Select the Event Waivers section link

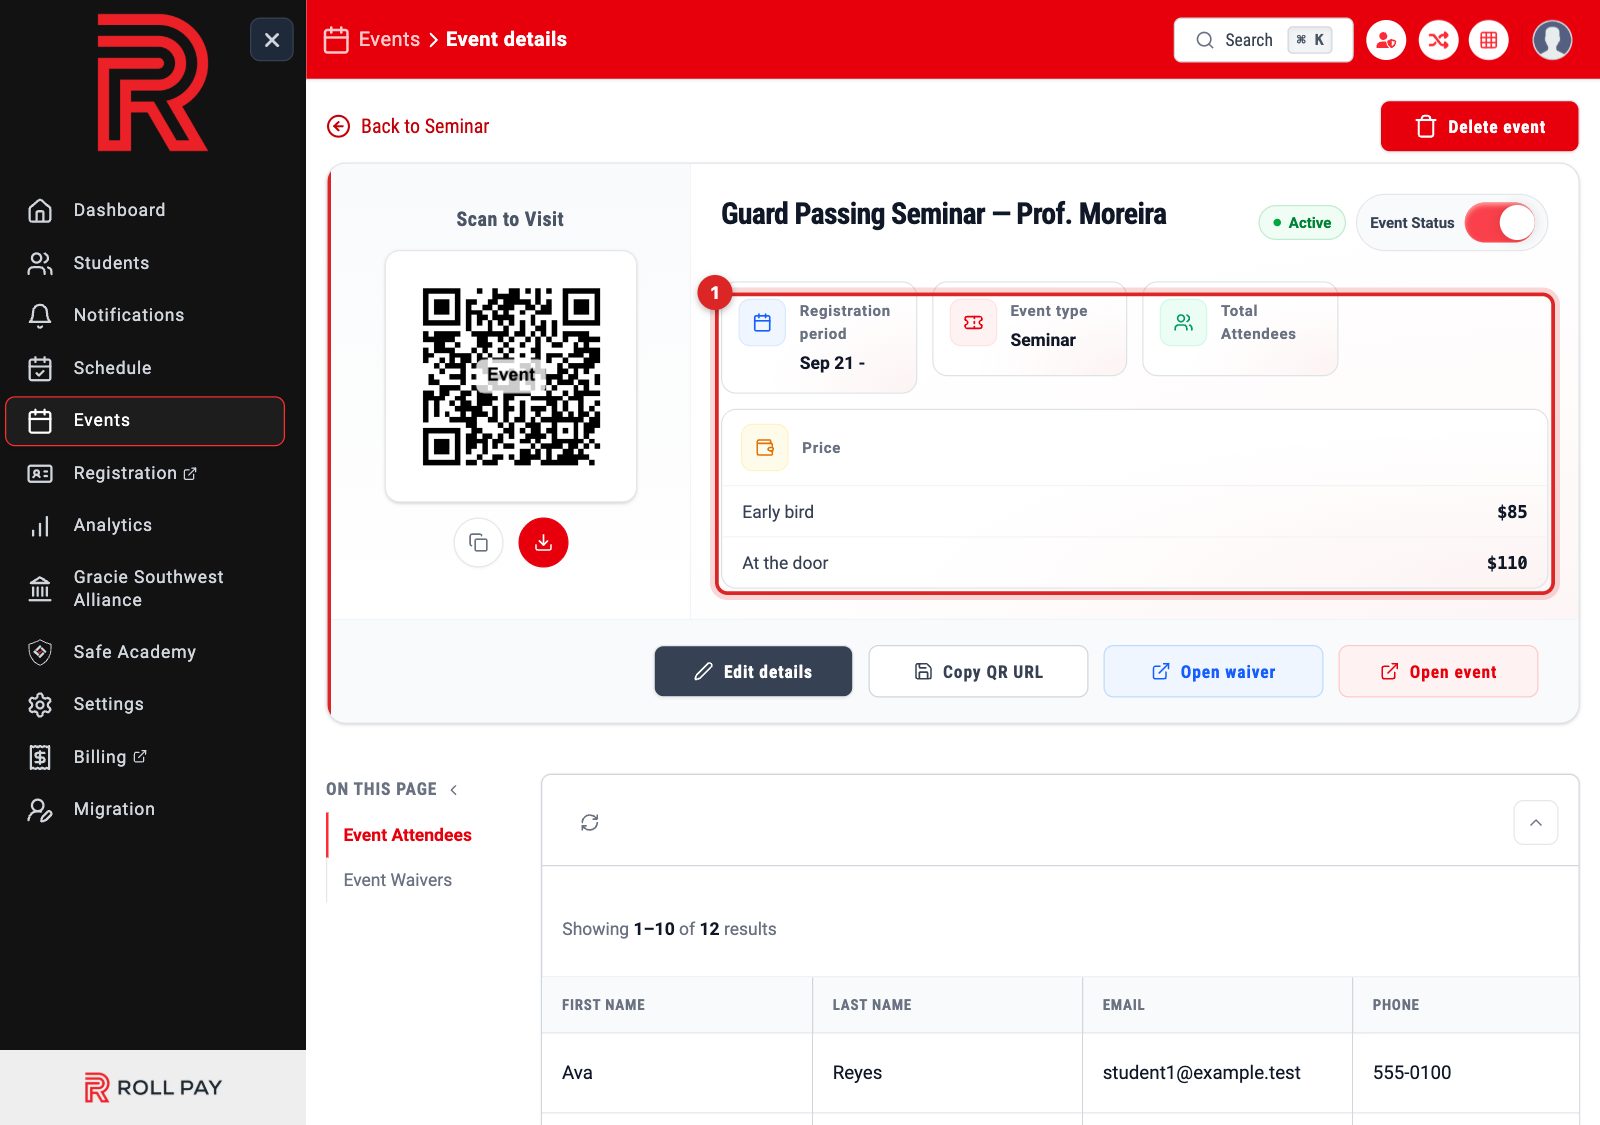click(x=397, y=880)
